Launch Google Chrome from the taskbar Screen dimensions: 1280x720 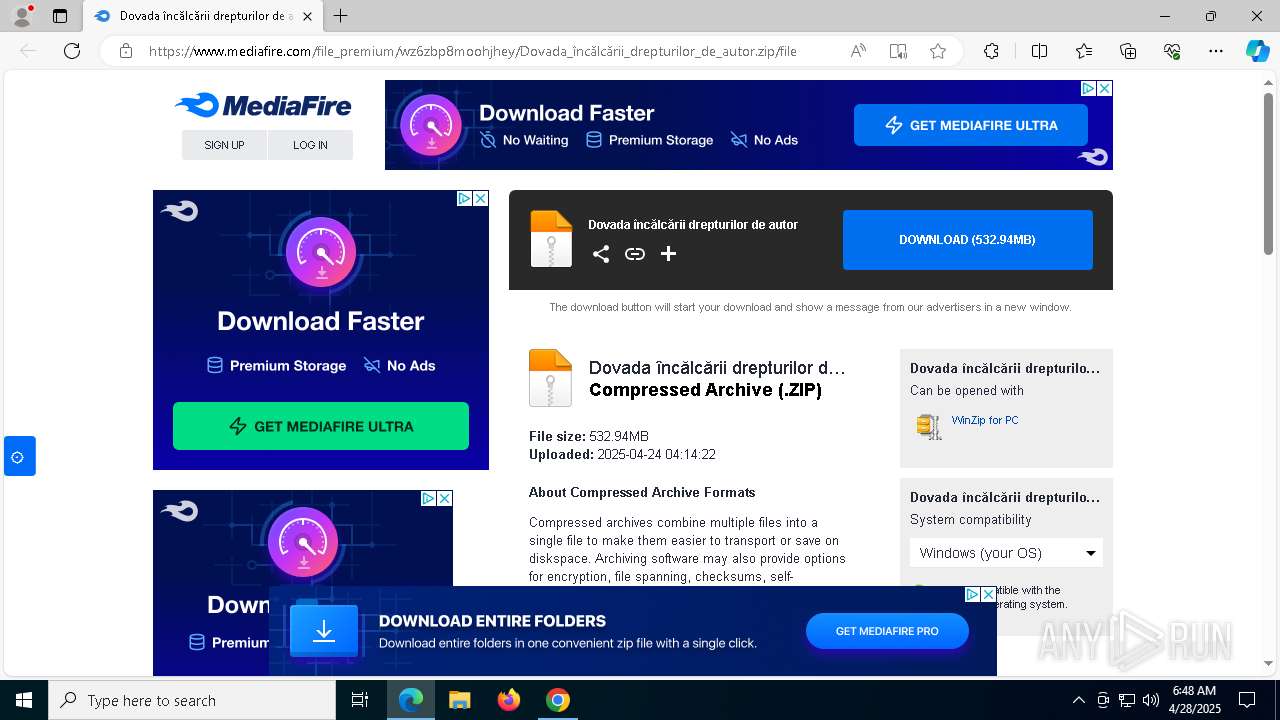(558, 700)
